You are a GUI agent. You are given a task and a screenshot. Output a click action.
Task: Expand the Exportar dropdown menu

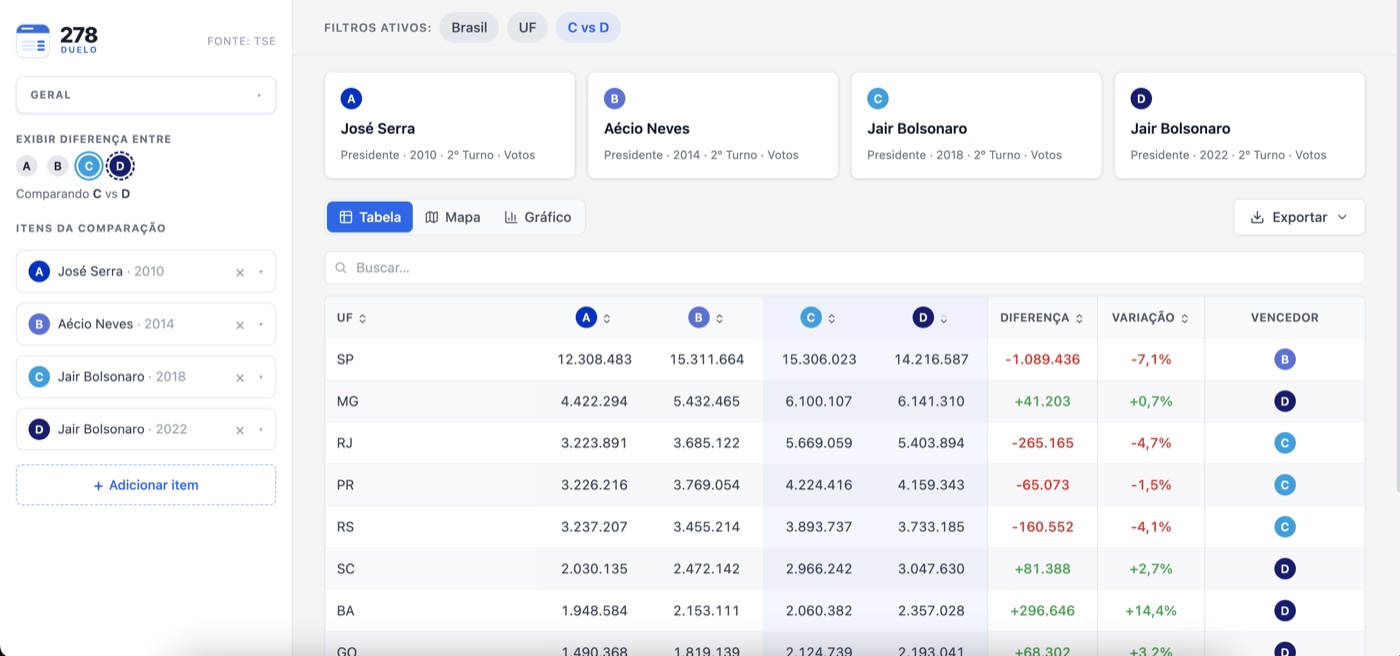pos(1299,217)
